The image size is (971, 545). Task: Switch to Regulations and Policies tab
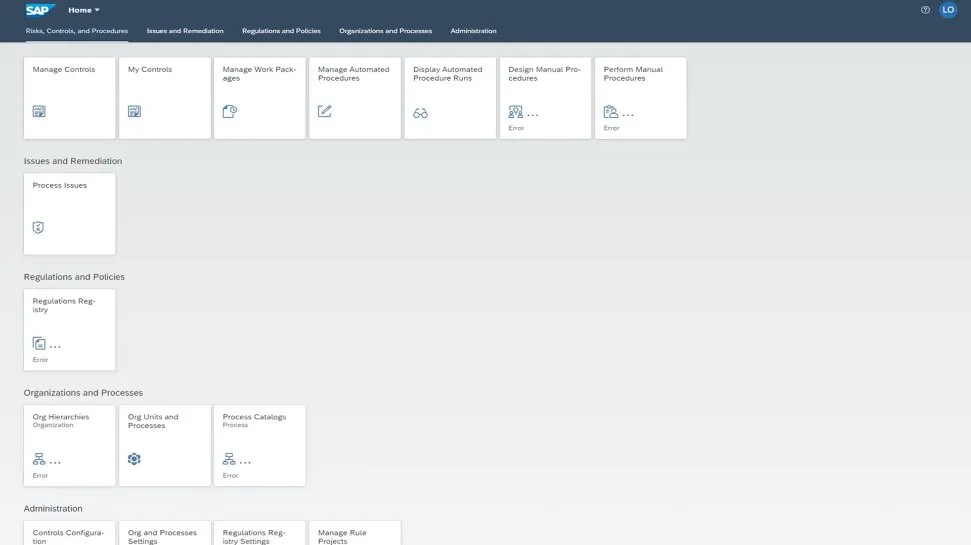pyautogui.click(x=281, y=31)
